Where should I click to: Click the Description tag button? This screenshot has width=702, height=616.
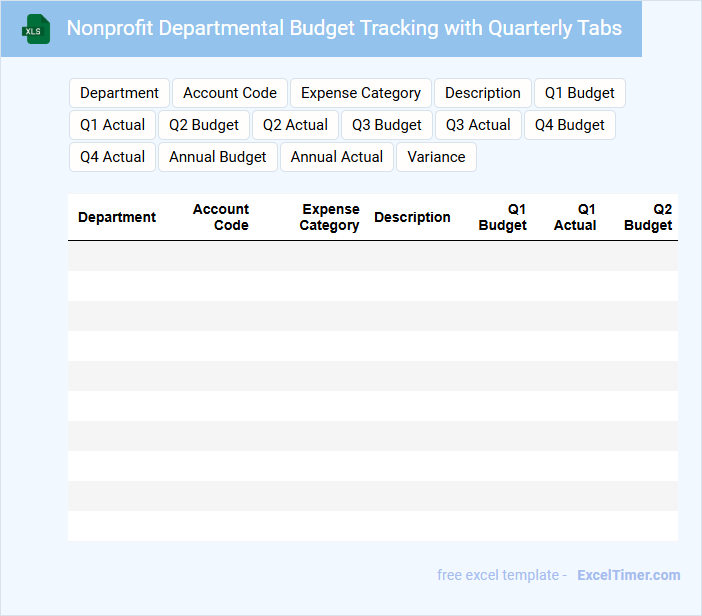coord(482,93)
